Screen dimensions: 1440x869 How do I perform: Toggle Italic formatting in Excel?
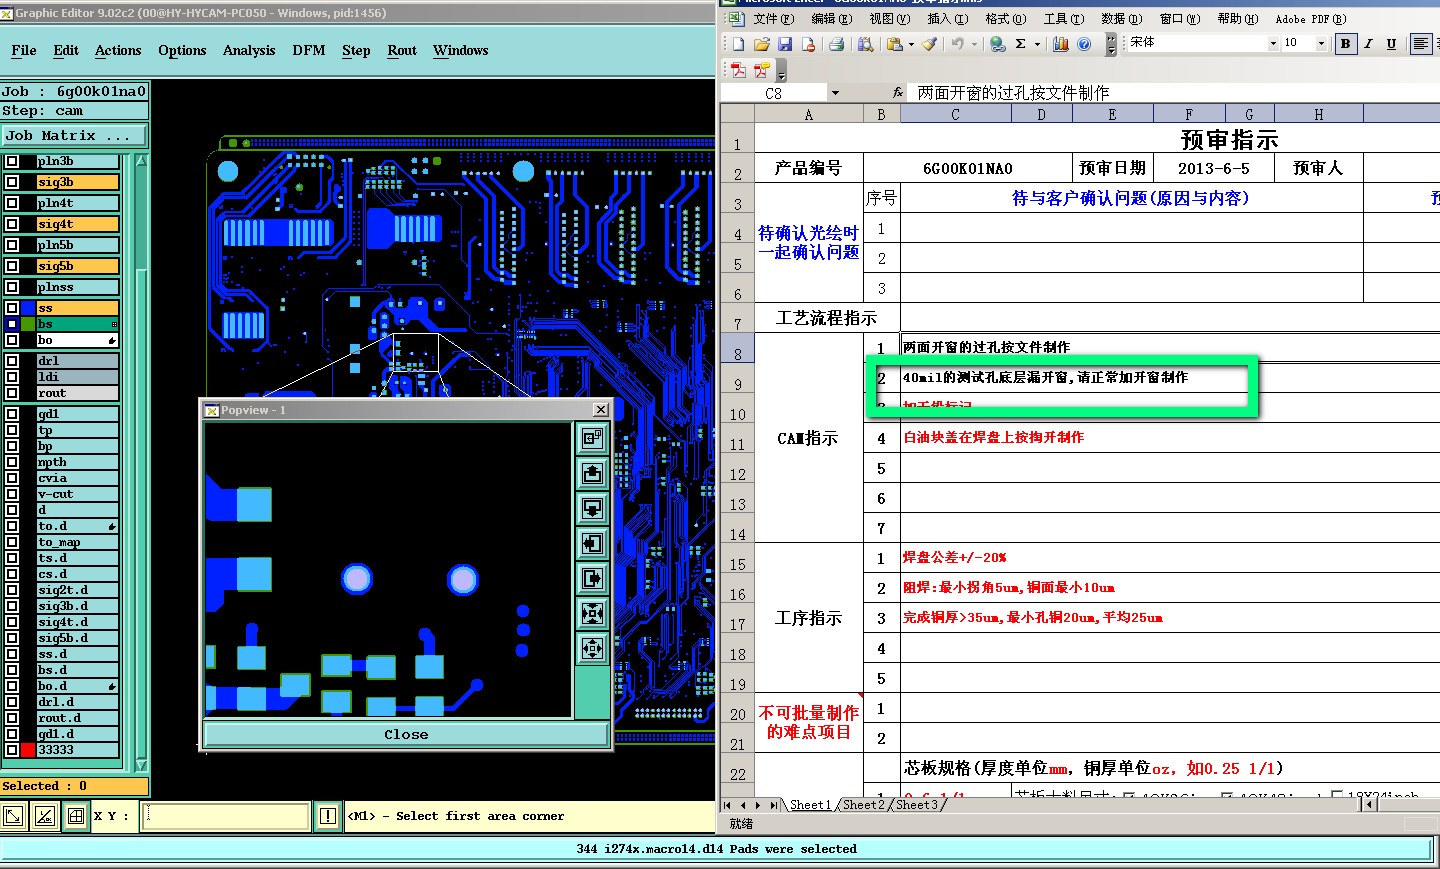(x=1369, y=43)
